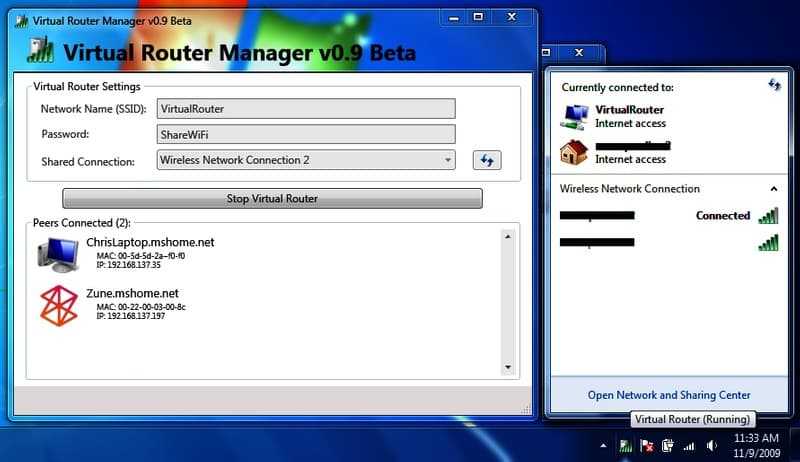Viewport: 800px width, 462px height.
Task: Maximize the Virtual Router Manager window
Action: [x=478, y=17]
